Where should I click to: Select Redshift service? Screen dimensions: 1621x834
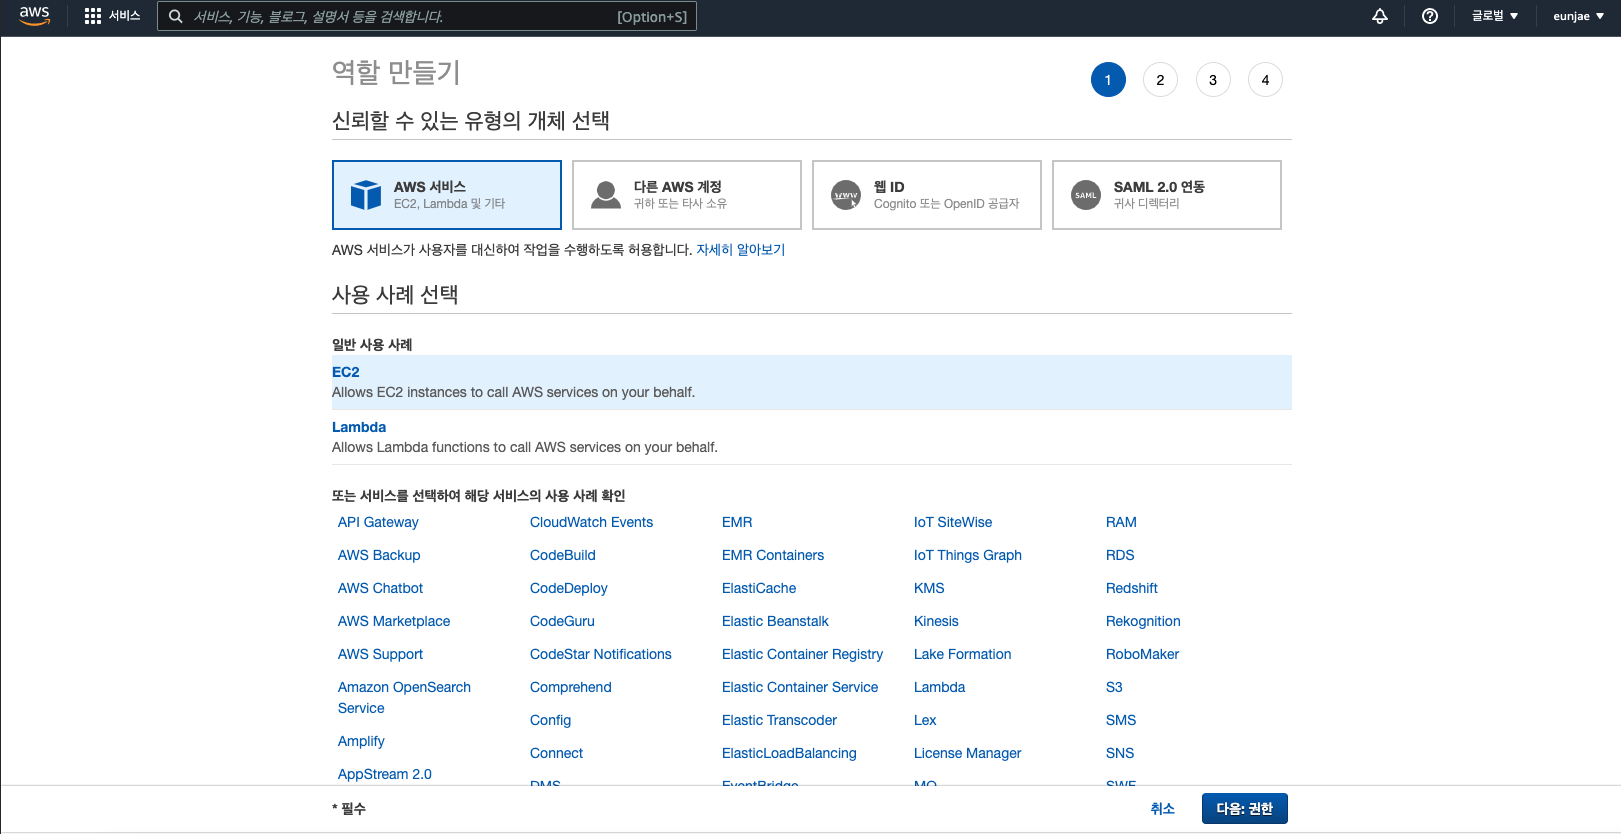point(1132,588)
